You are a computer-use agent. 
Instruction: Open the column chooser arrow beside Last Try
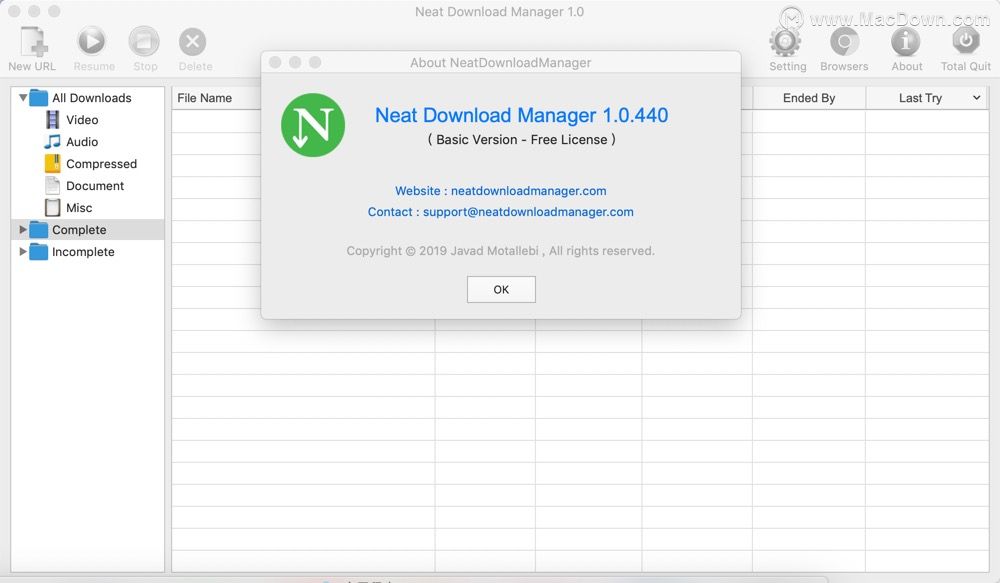[x=976, y=98]
